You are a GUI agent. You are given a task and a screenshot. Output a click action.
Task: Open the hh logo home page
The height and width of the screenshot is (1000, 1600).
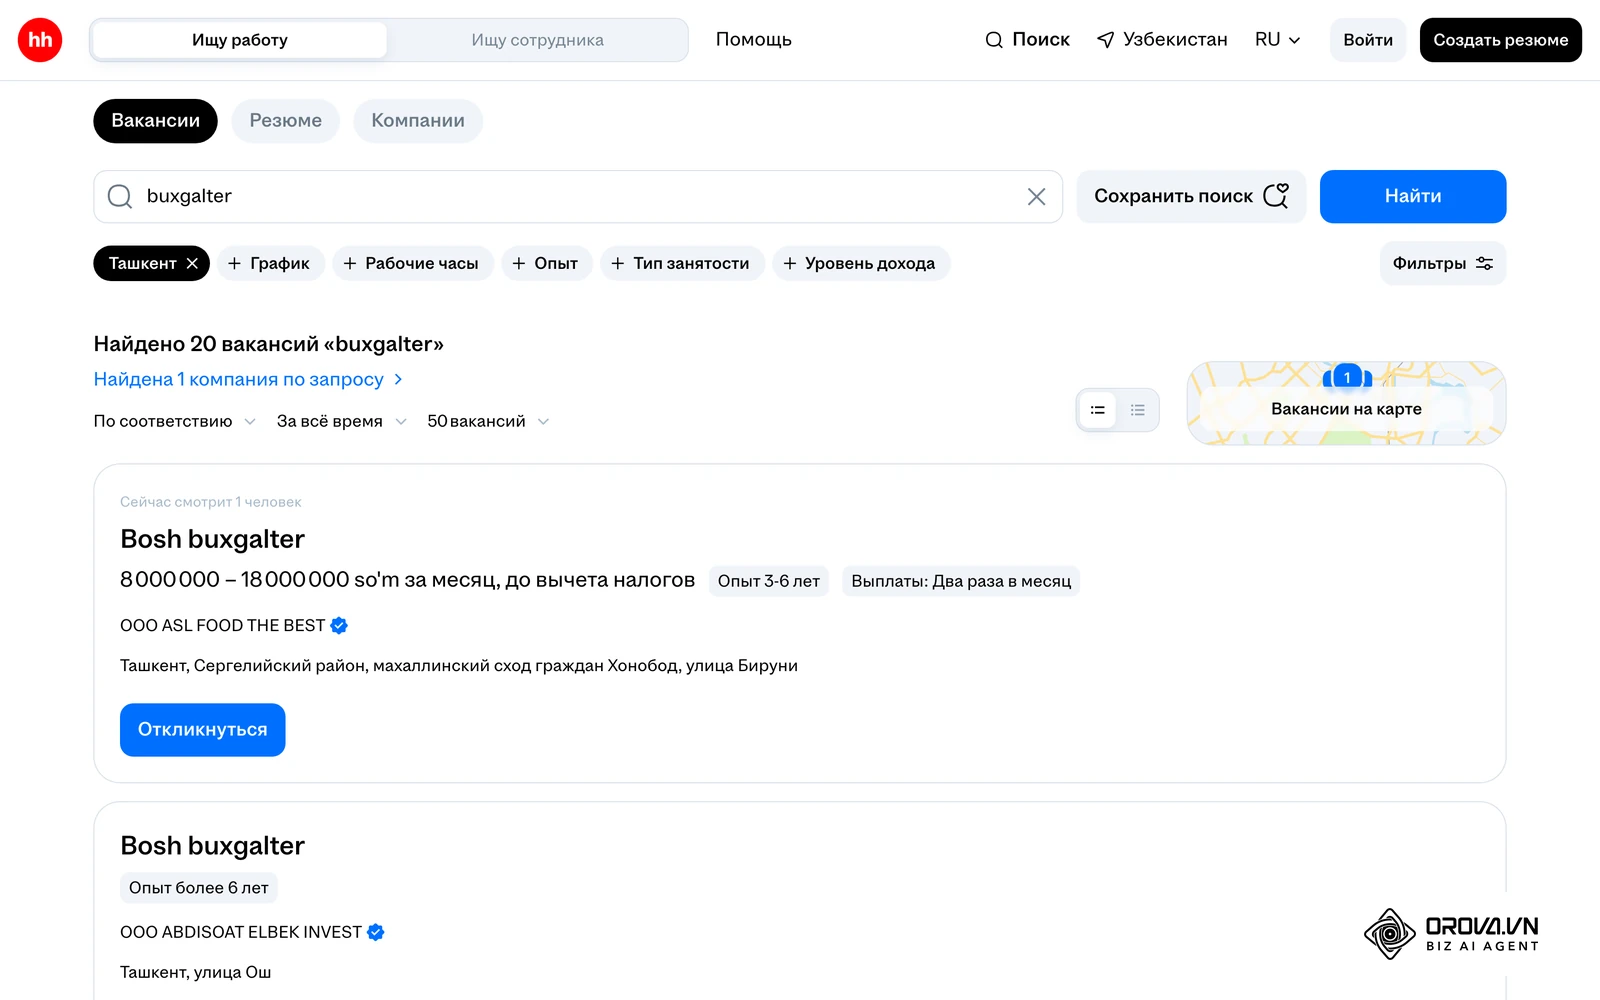click(40, 40)
